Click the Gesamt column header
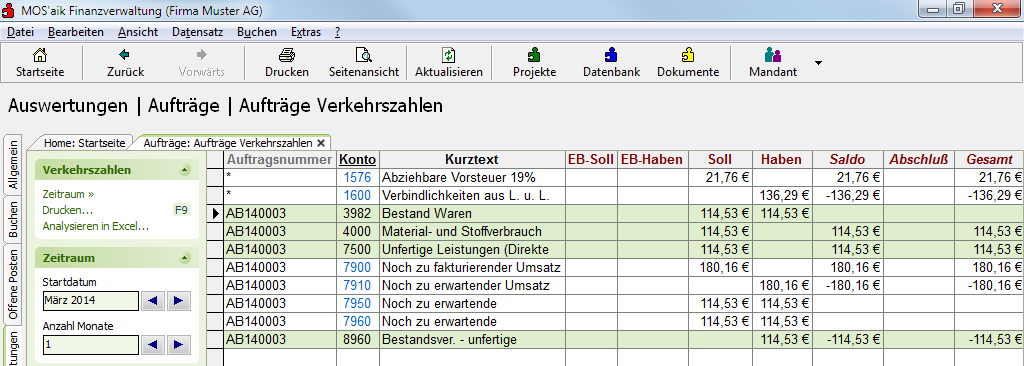Screen dimensions: 1024x366 click(989, 159)
